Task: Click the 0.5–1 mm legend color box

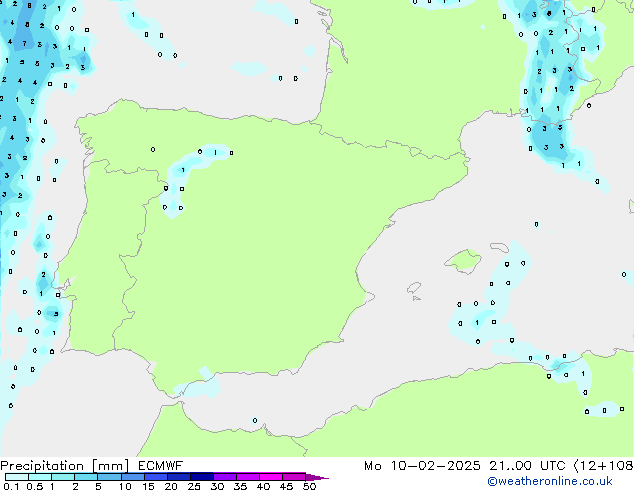Action: pos(40,477)
